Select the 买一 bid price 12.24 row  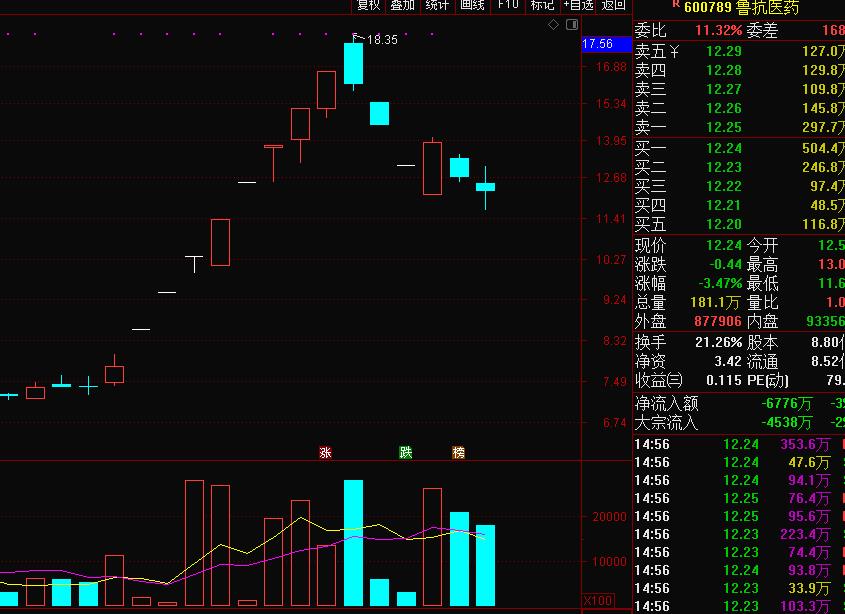point(738,148)
